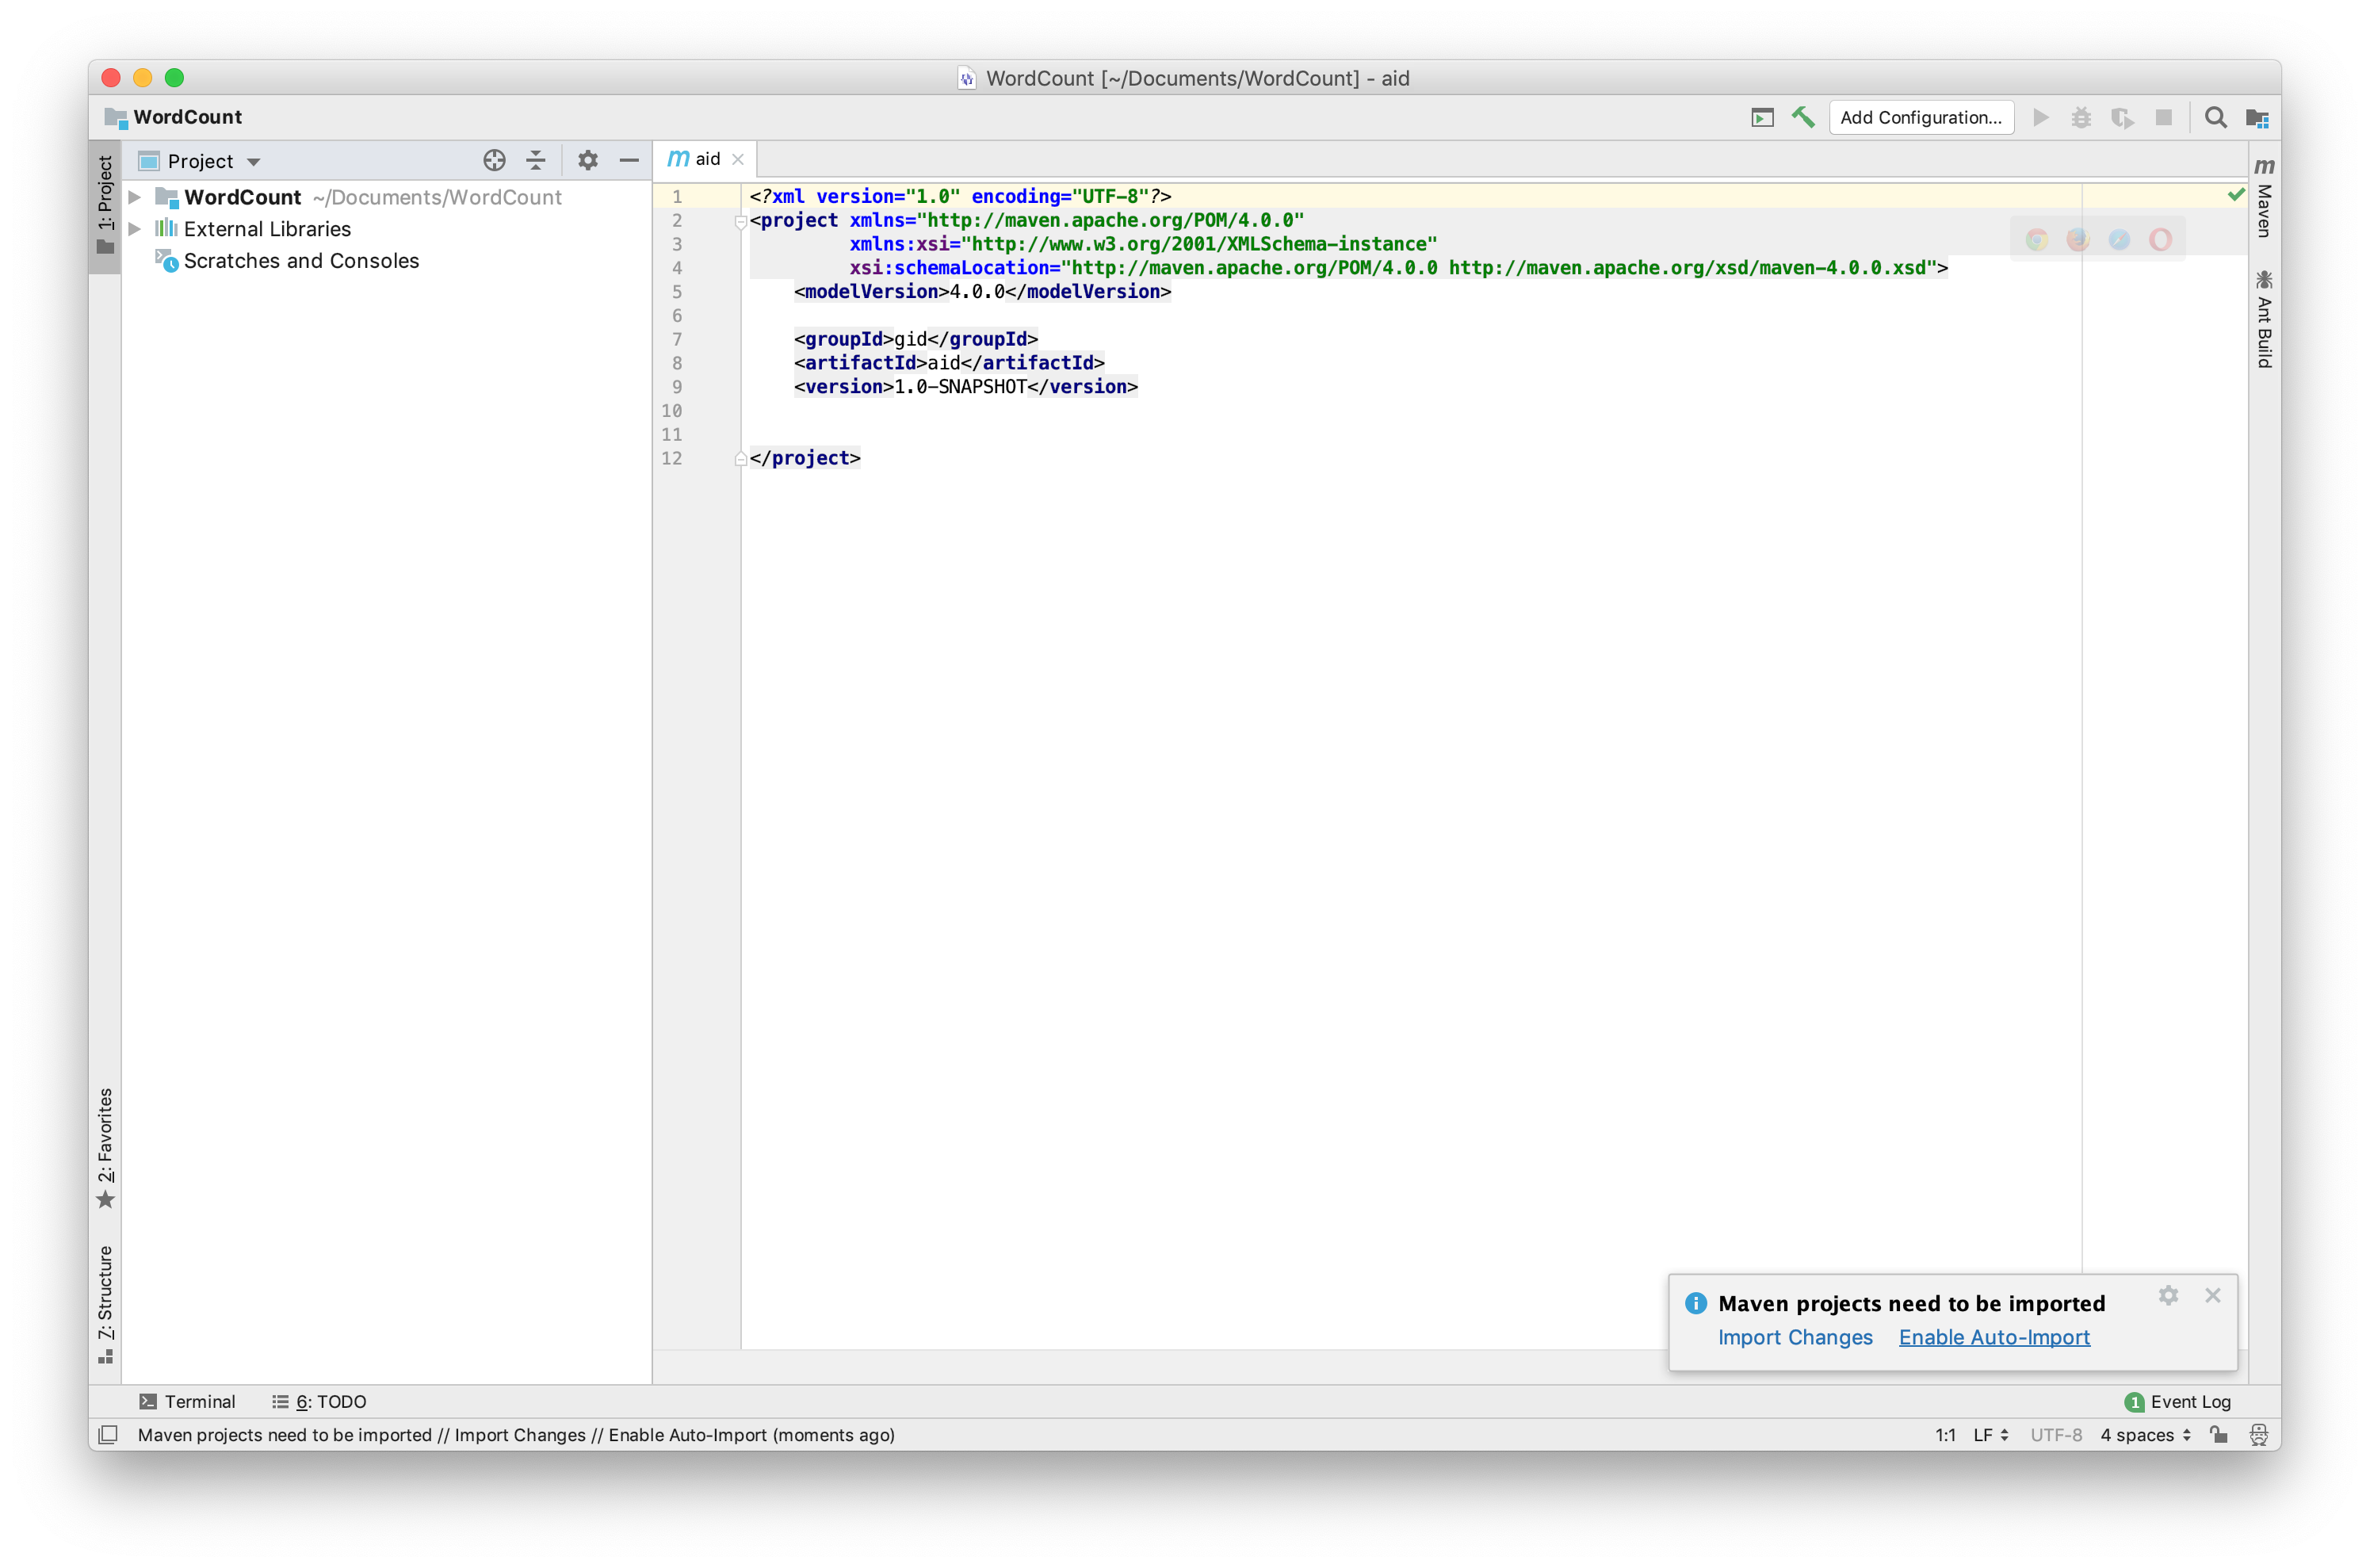Expand the External Libraries tree node
This screenshot has height=1568, width=2370.
pos(142,229)
